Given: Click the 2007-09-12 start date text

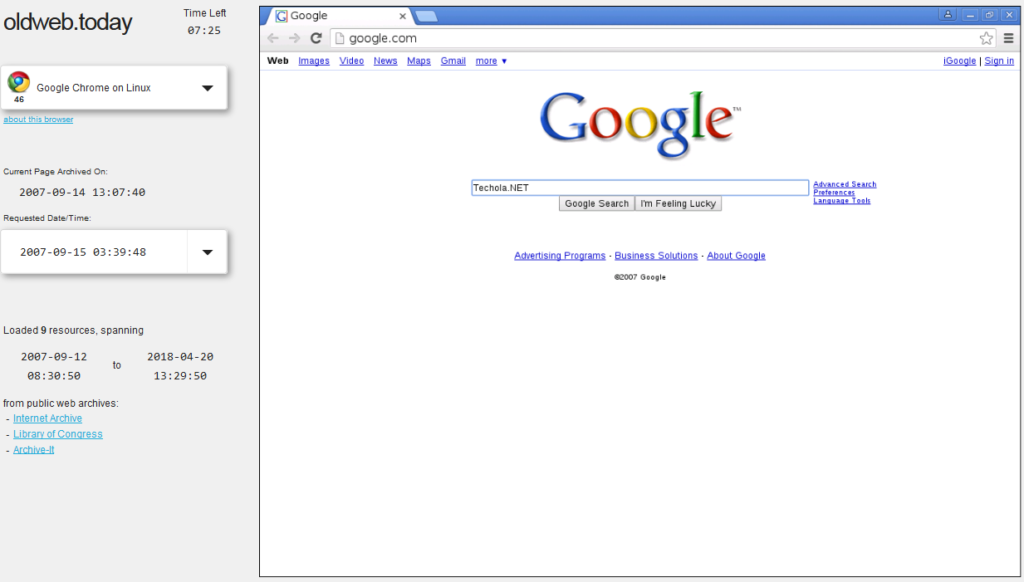Looking at the screenshot, I should tap(54, 357).
